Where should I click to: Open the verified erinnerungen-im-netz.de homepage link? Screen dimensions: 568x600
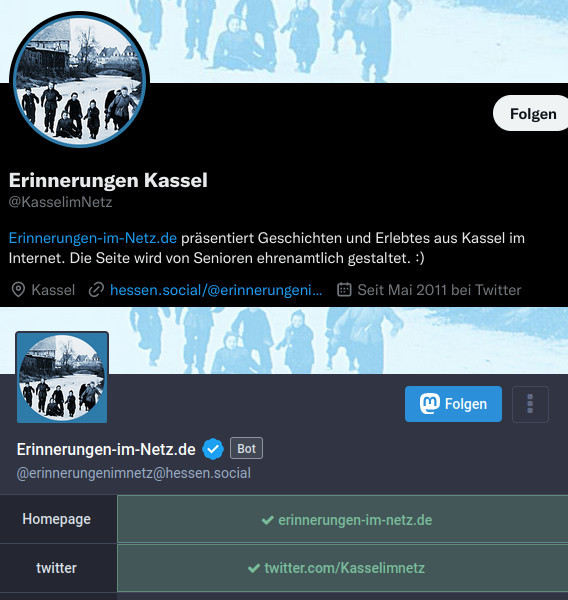pos(355,520)
